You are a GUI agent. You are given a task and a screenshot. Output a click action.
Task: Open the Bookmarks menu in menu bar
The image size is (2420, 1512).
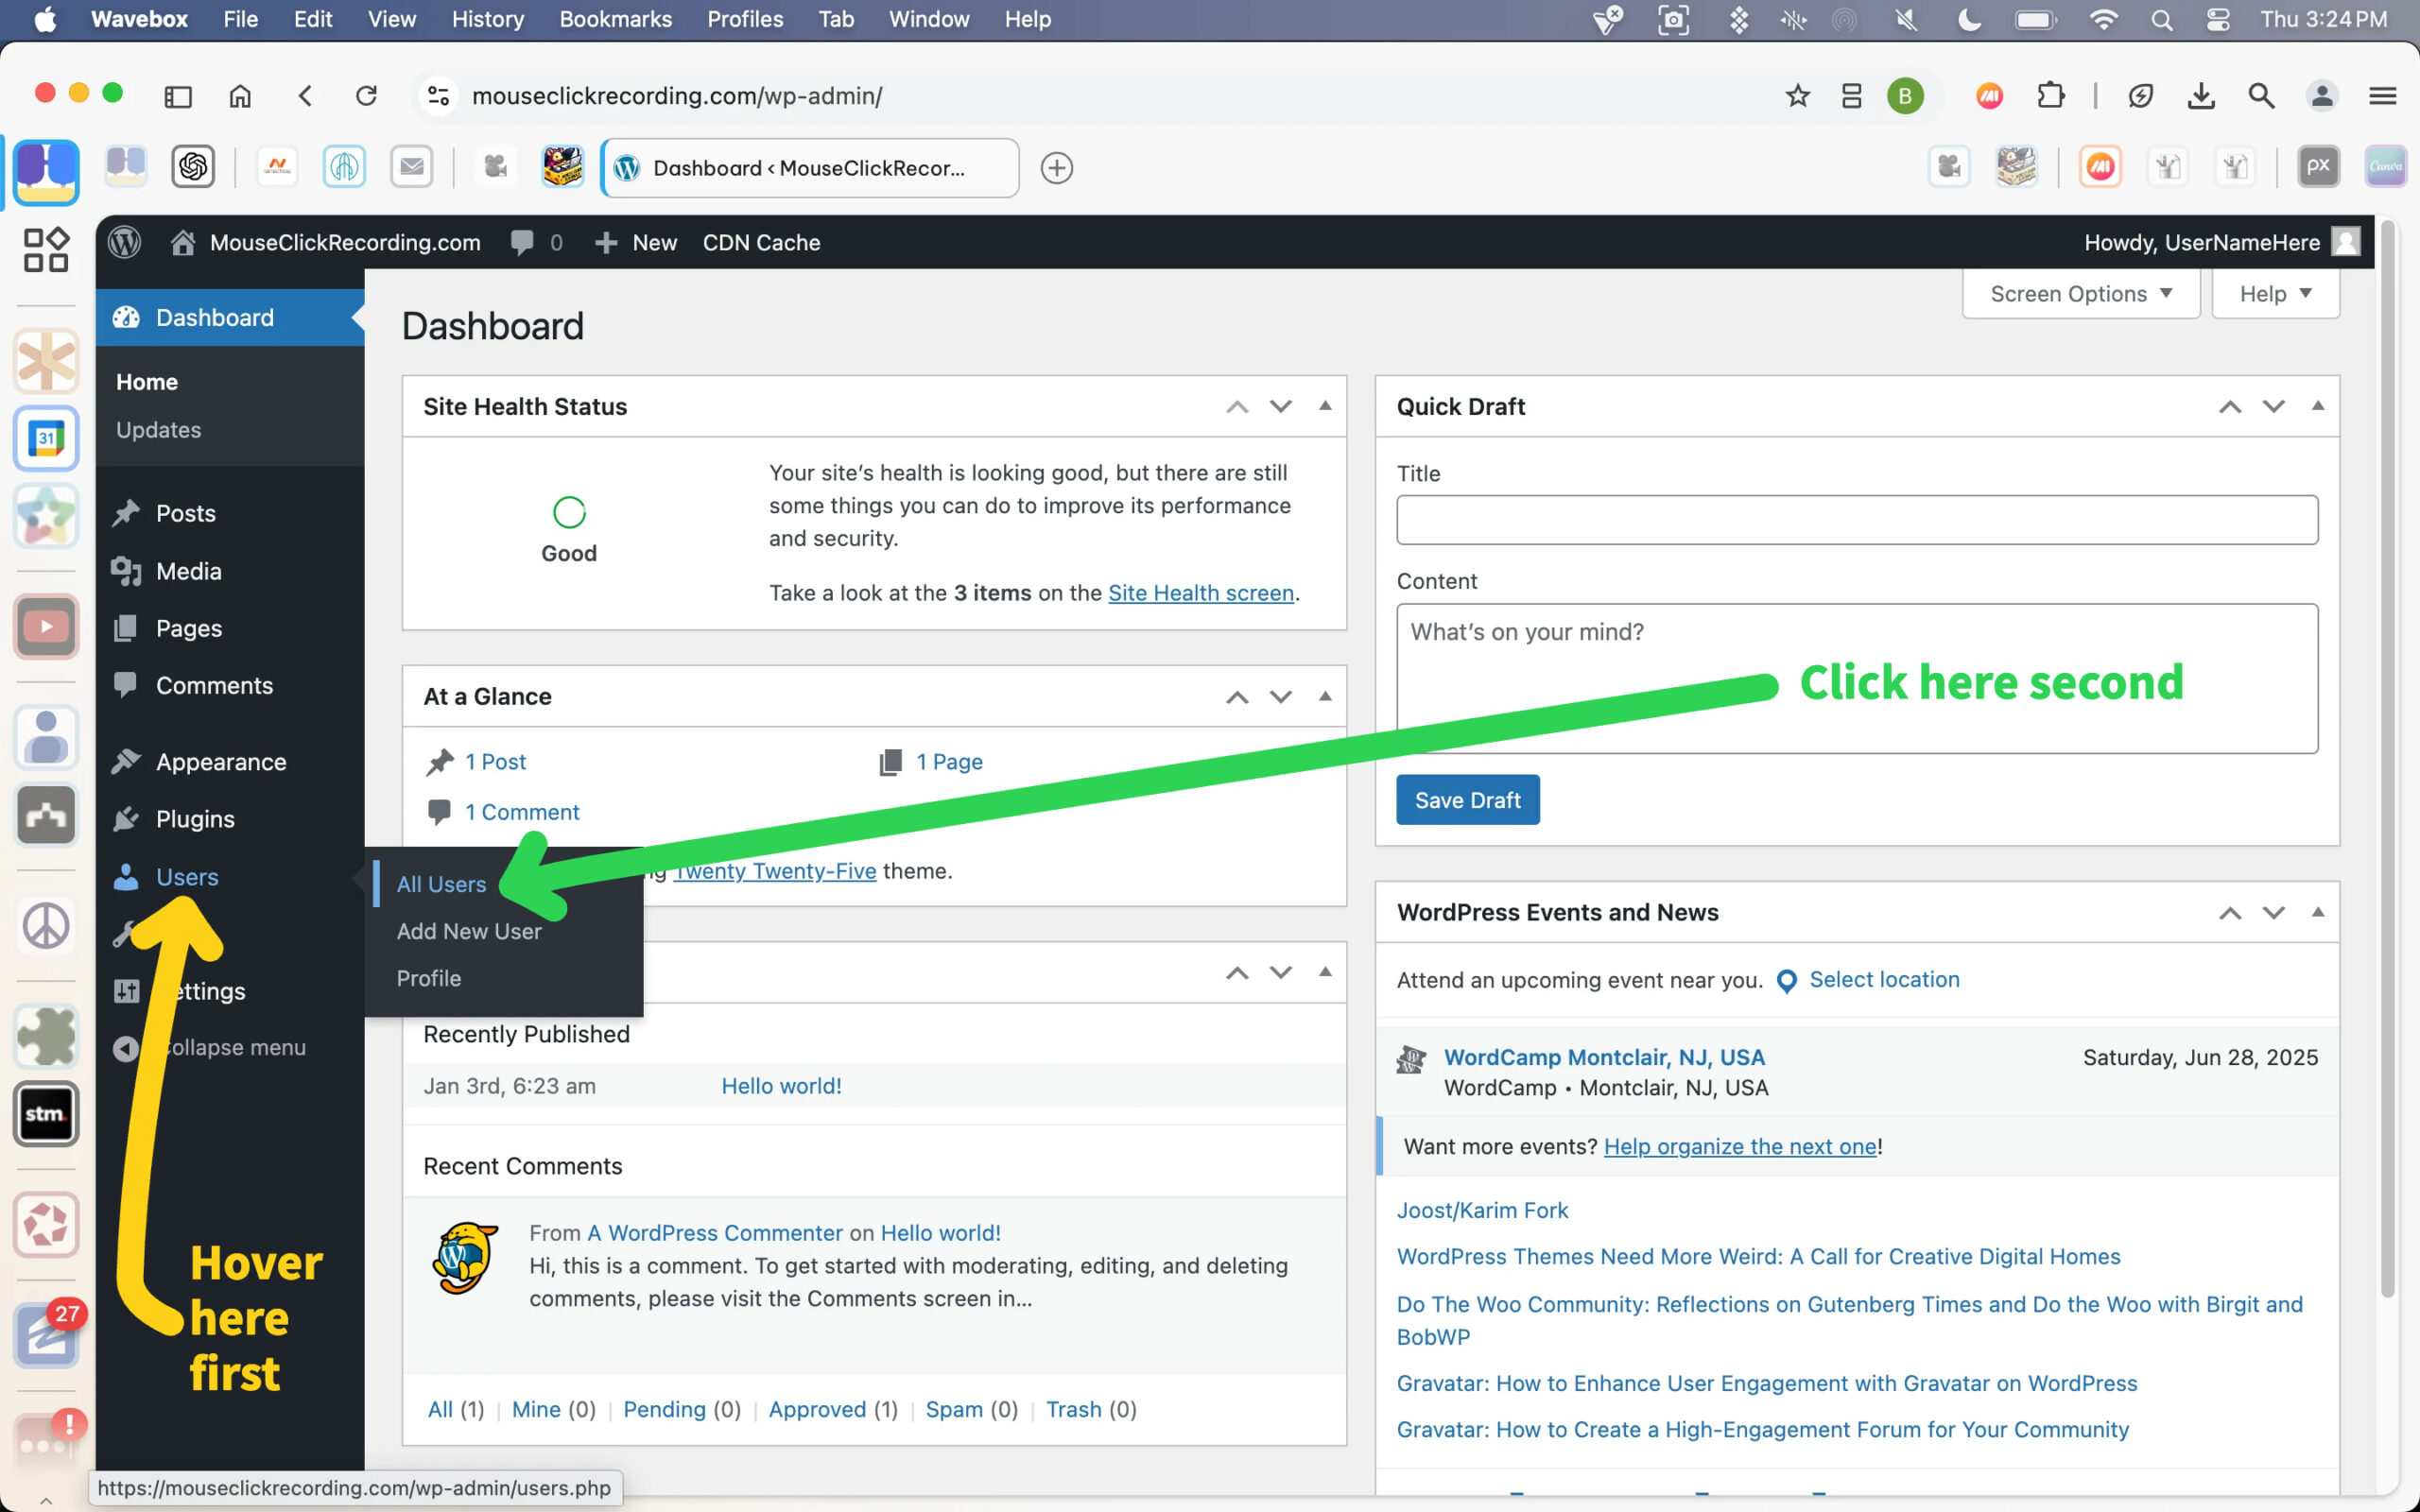(615, 19)
